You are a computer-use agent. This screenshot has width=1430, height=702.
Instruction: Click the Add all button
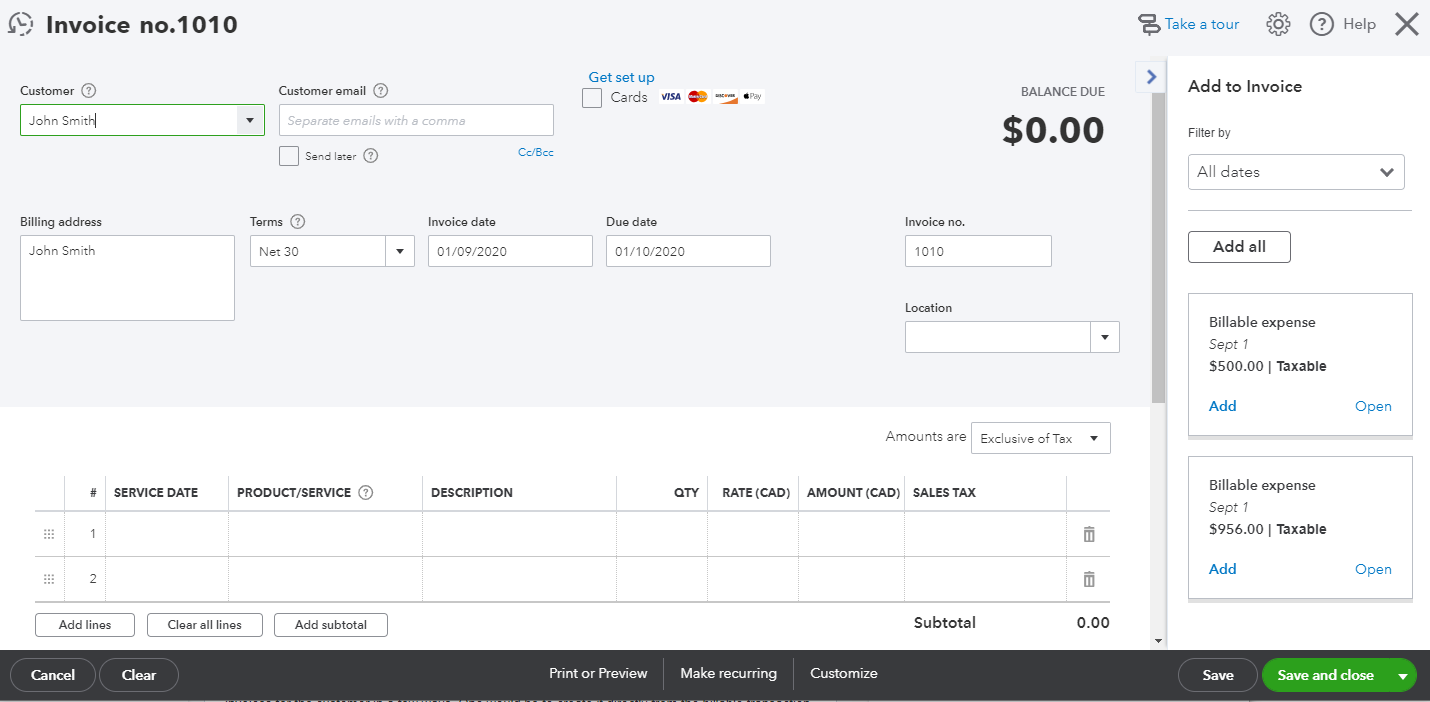[x=1239, y=247]
